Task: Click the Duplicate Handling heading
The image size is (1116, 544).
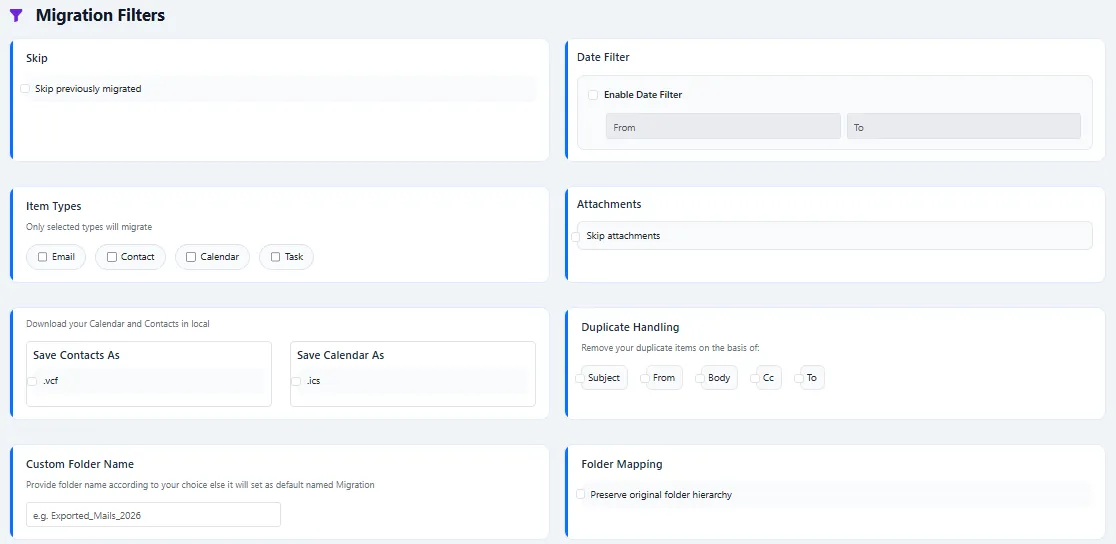Action: click(630, 328)
